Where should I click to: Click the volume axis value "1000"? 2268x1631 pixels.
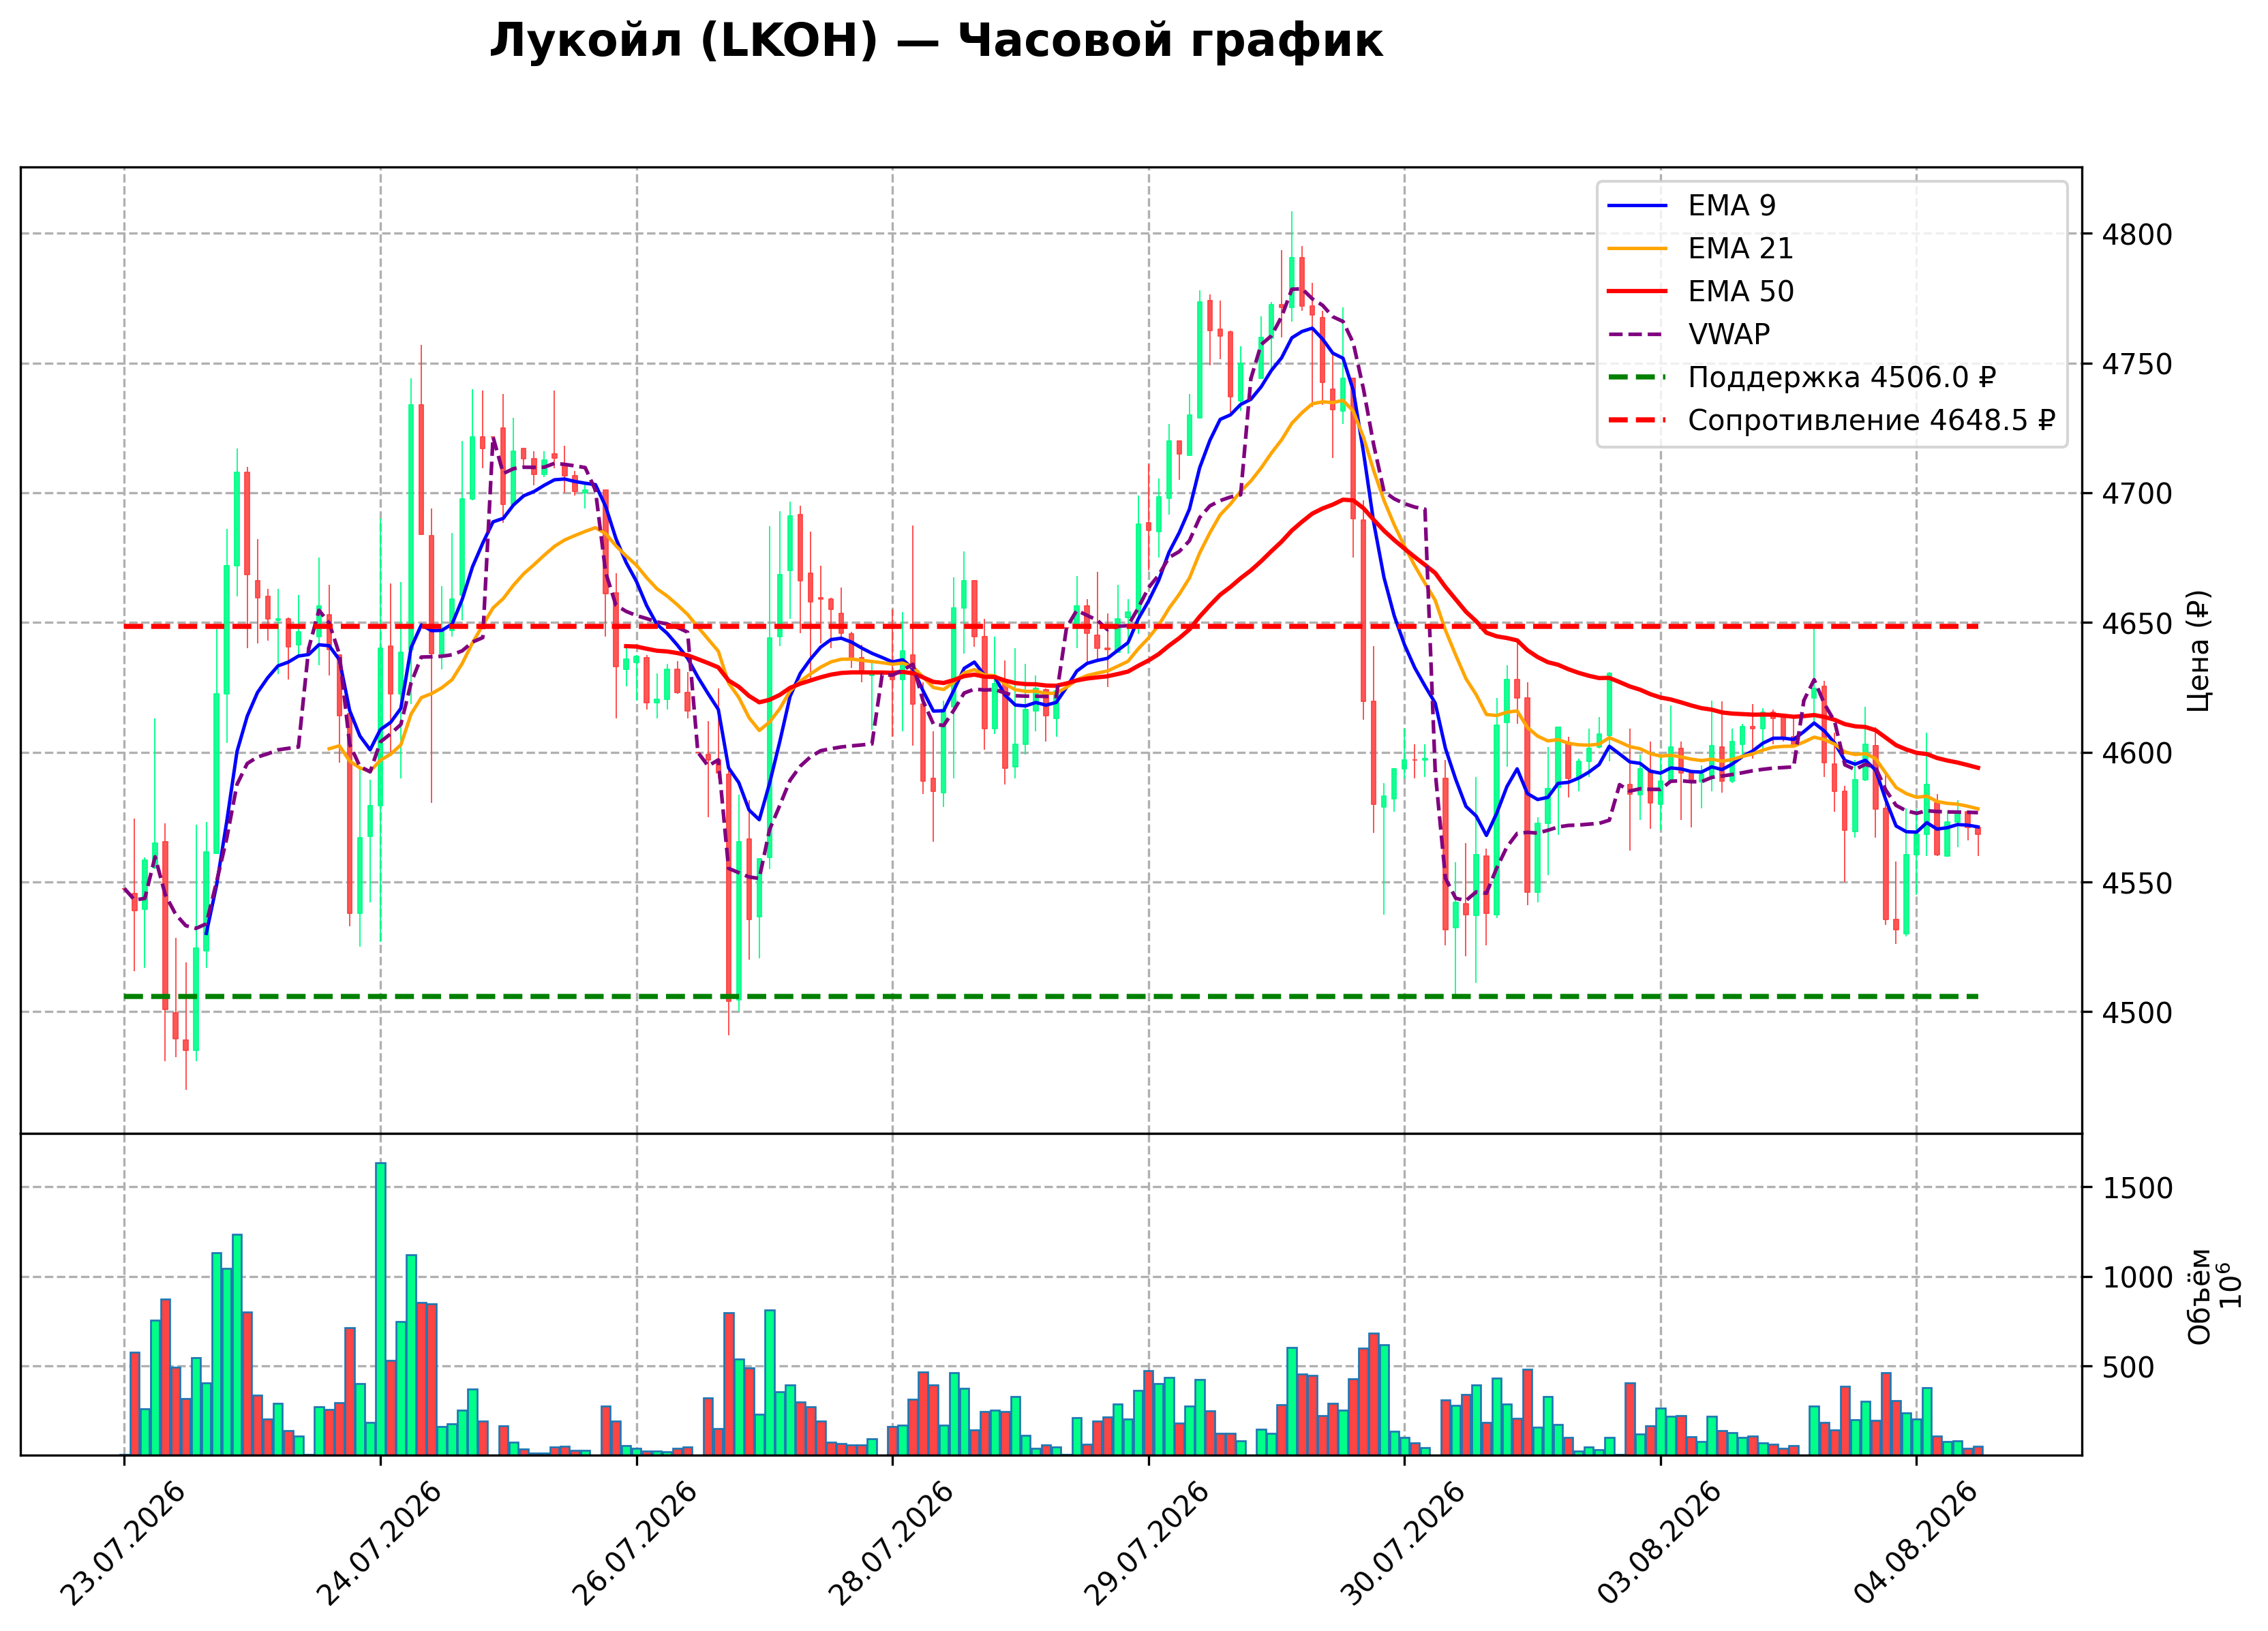2137,1278
